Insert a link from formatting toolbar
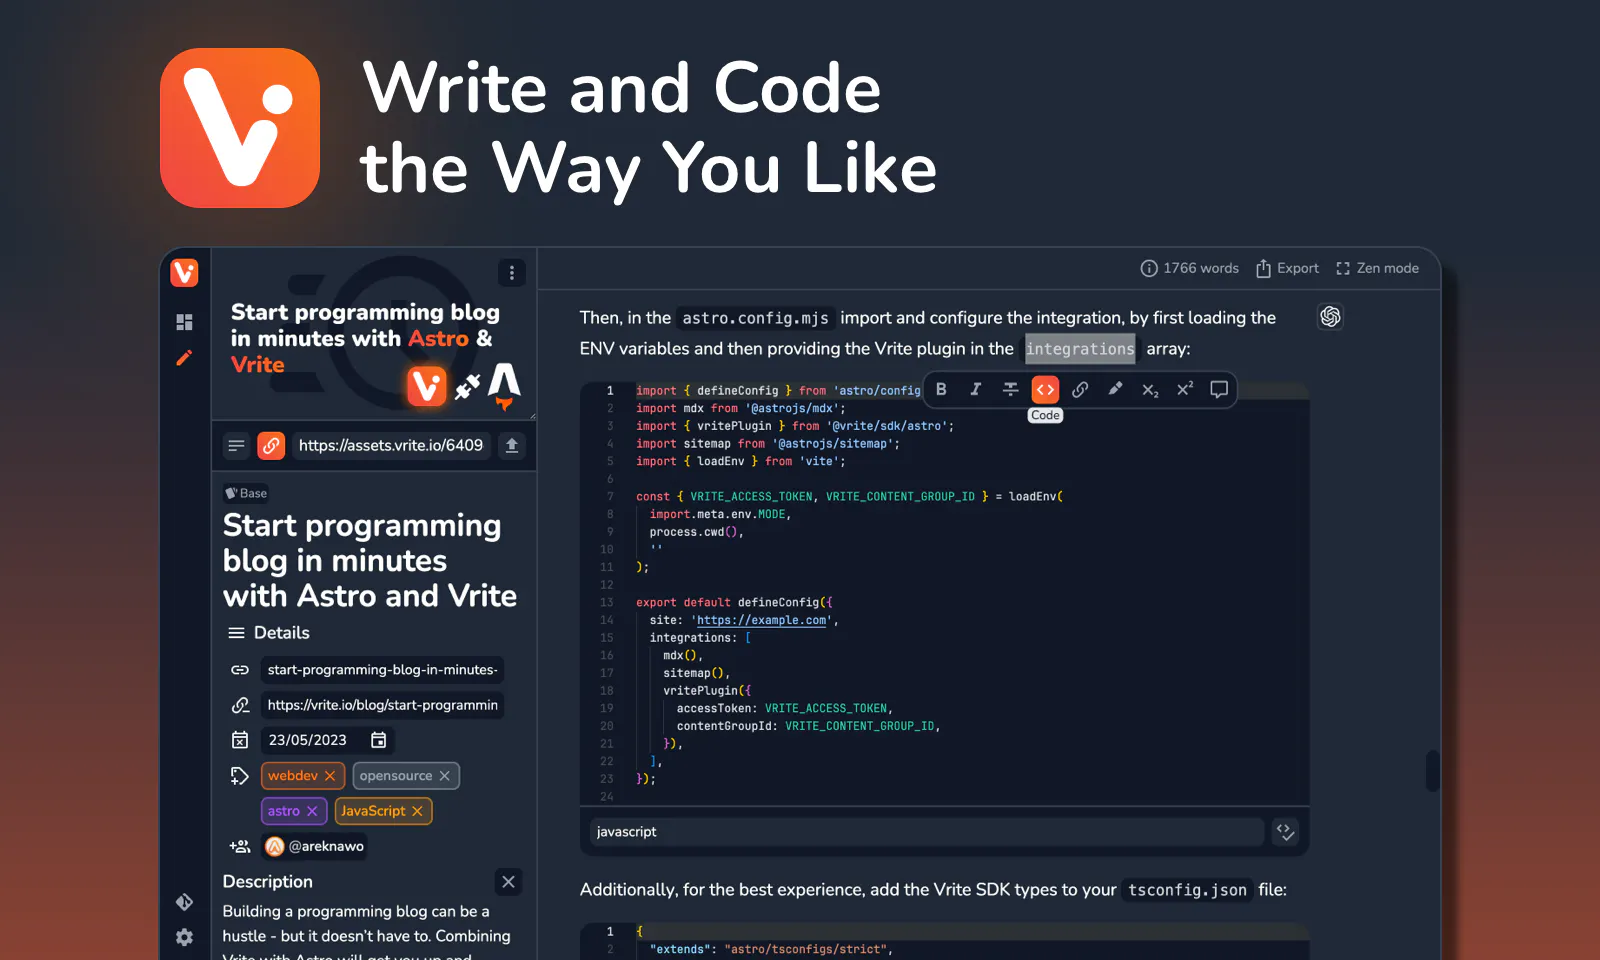1600x960 pixels. click(x=1080, y=389)
